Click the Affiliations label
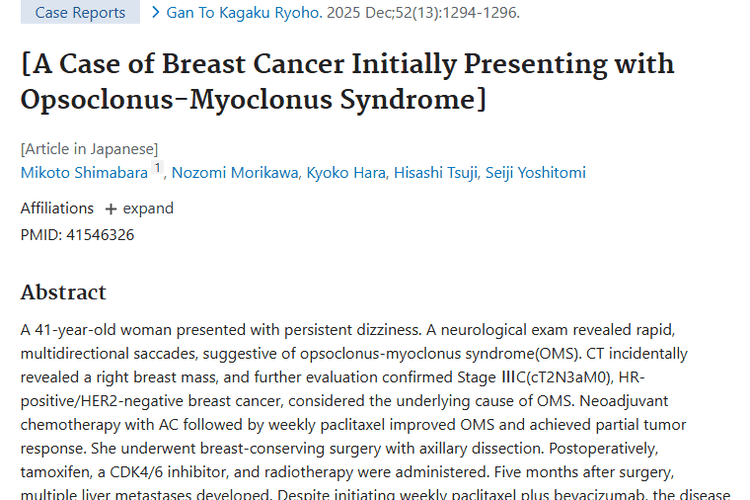 pos(57,209)
